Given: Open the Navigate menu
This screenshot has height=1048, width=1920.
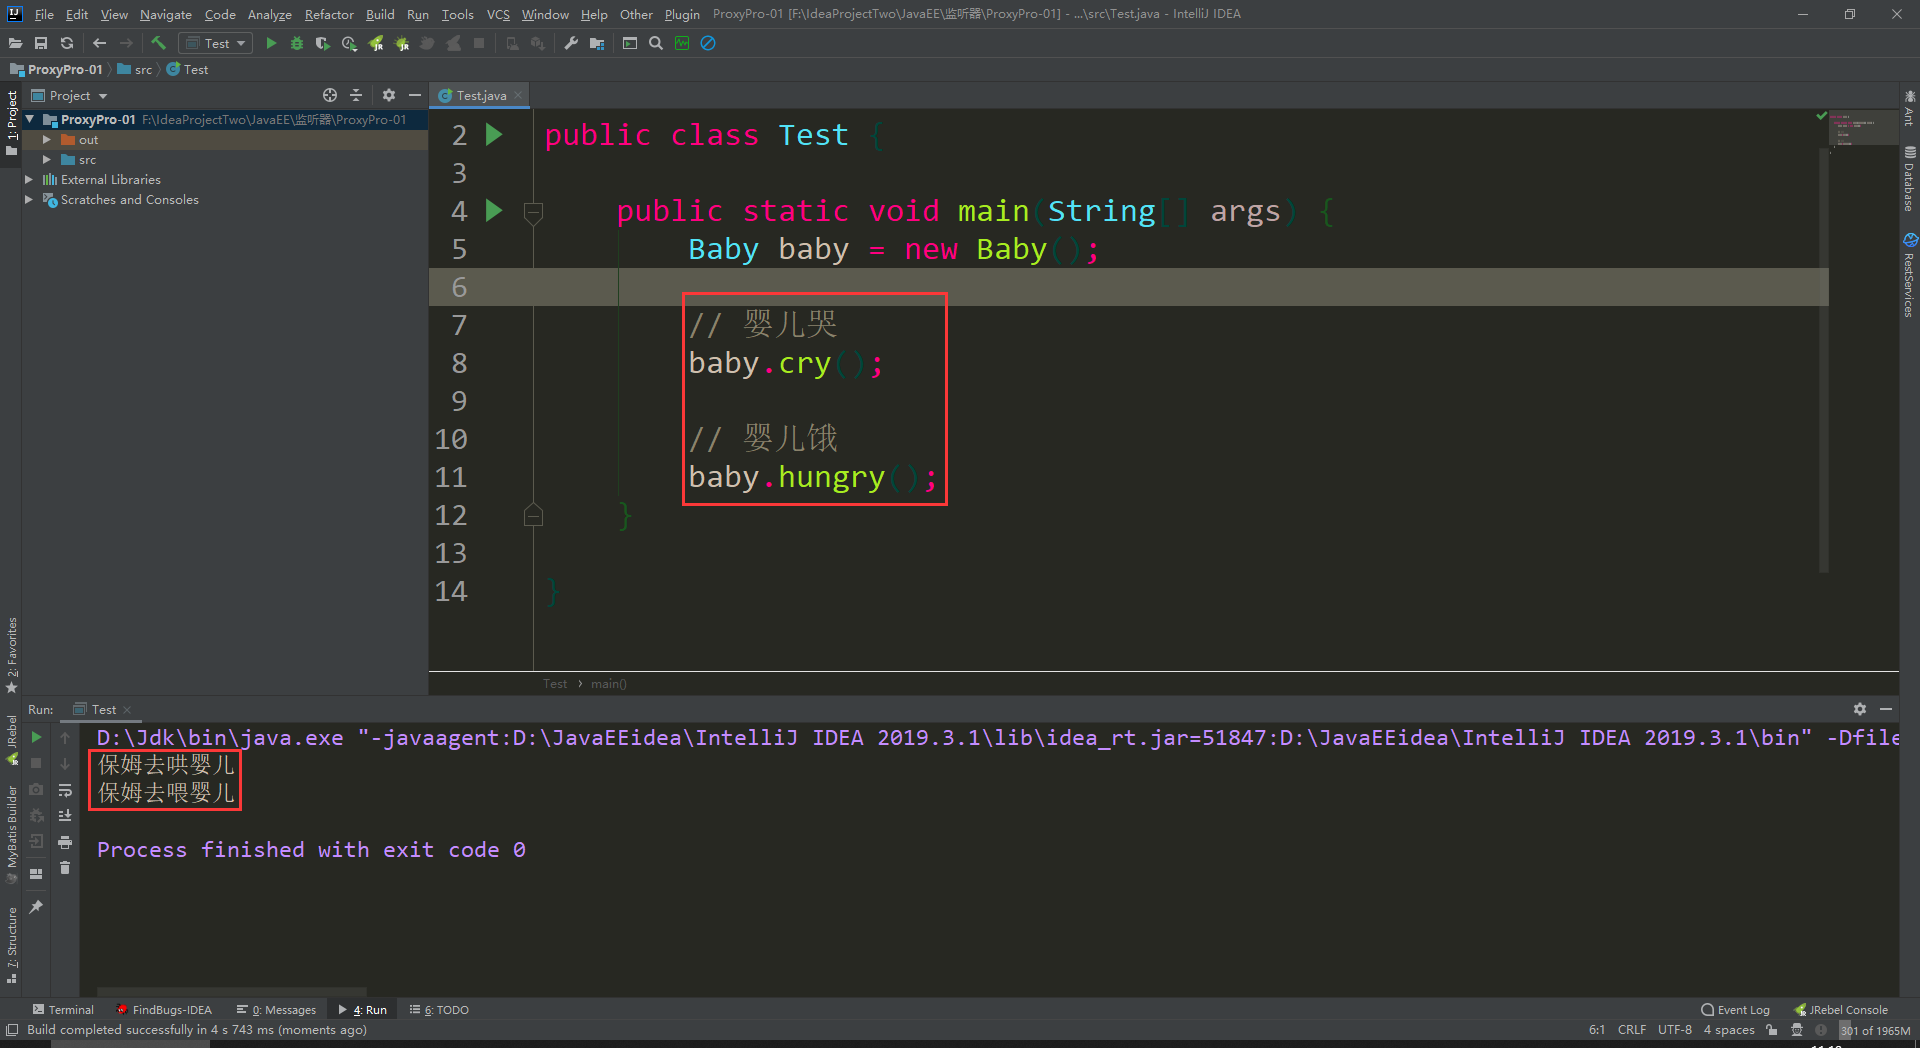Looking at the screenshot, I should tap(166, 14).
